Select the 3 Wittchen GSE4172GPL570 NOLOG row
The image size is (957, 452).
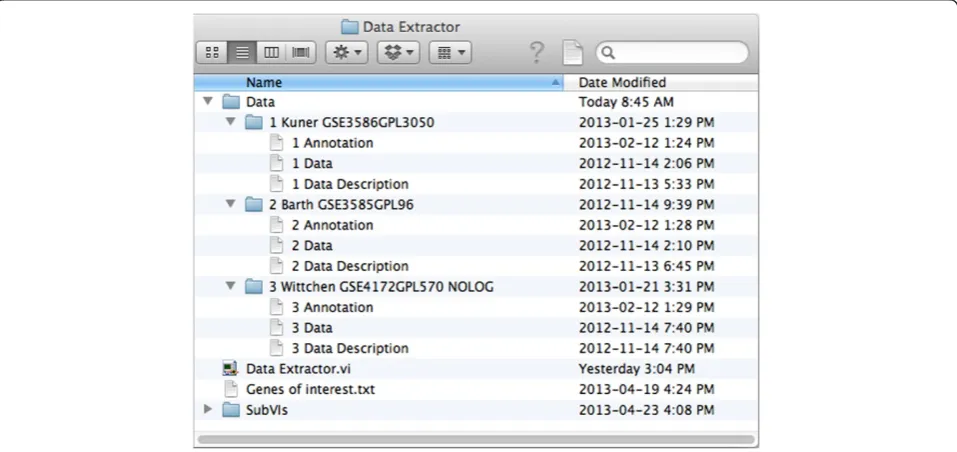(x=476, y=287)
